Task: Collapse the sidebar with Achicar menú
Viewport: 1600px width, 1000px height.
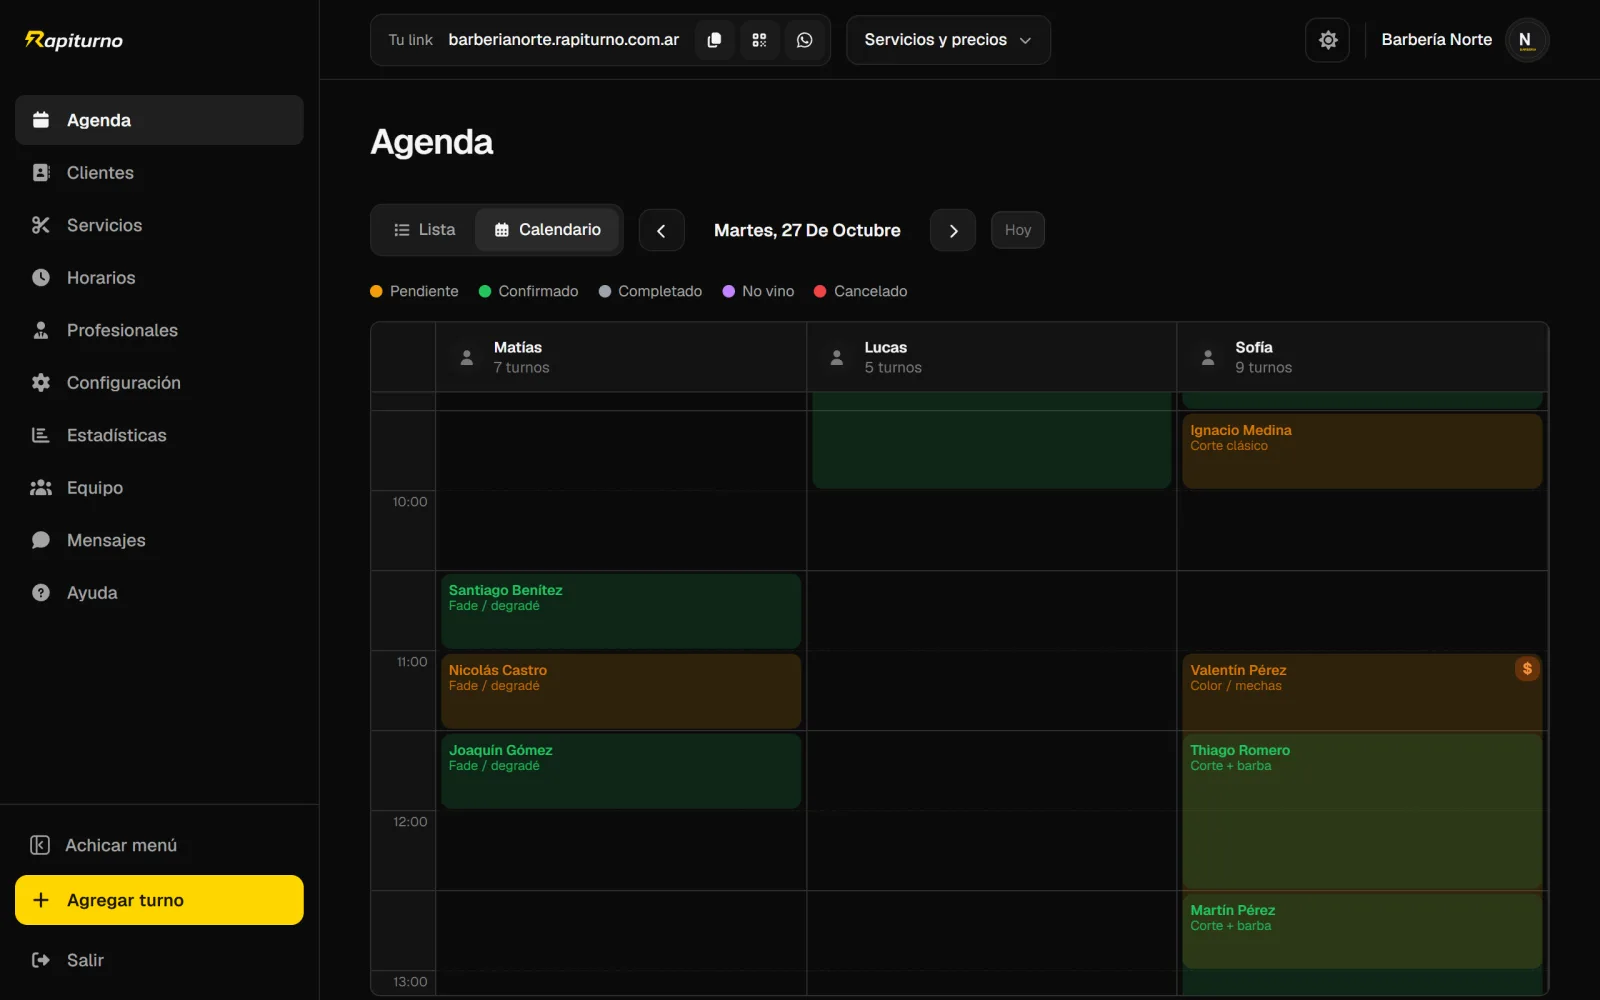Action: (159, 845)
